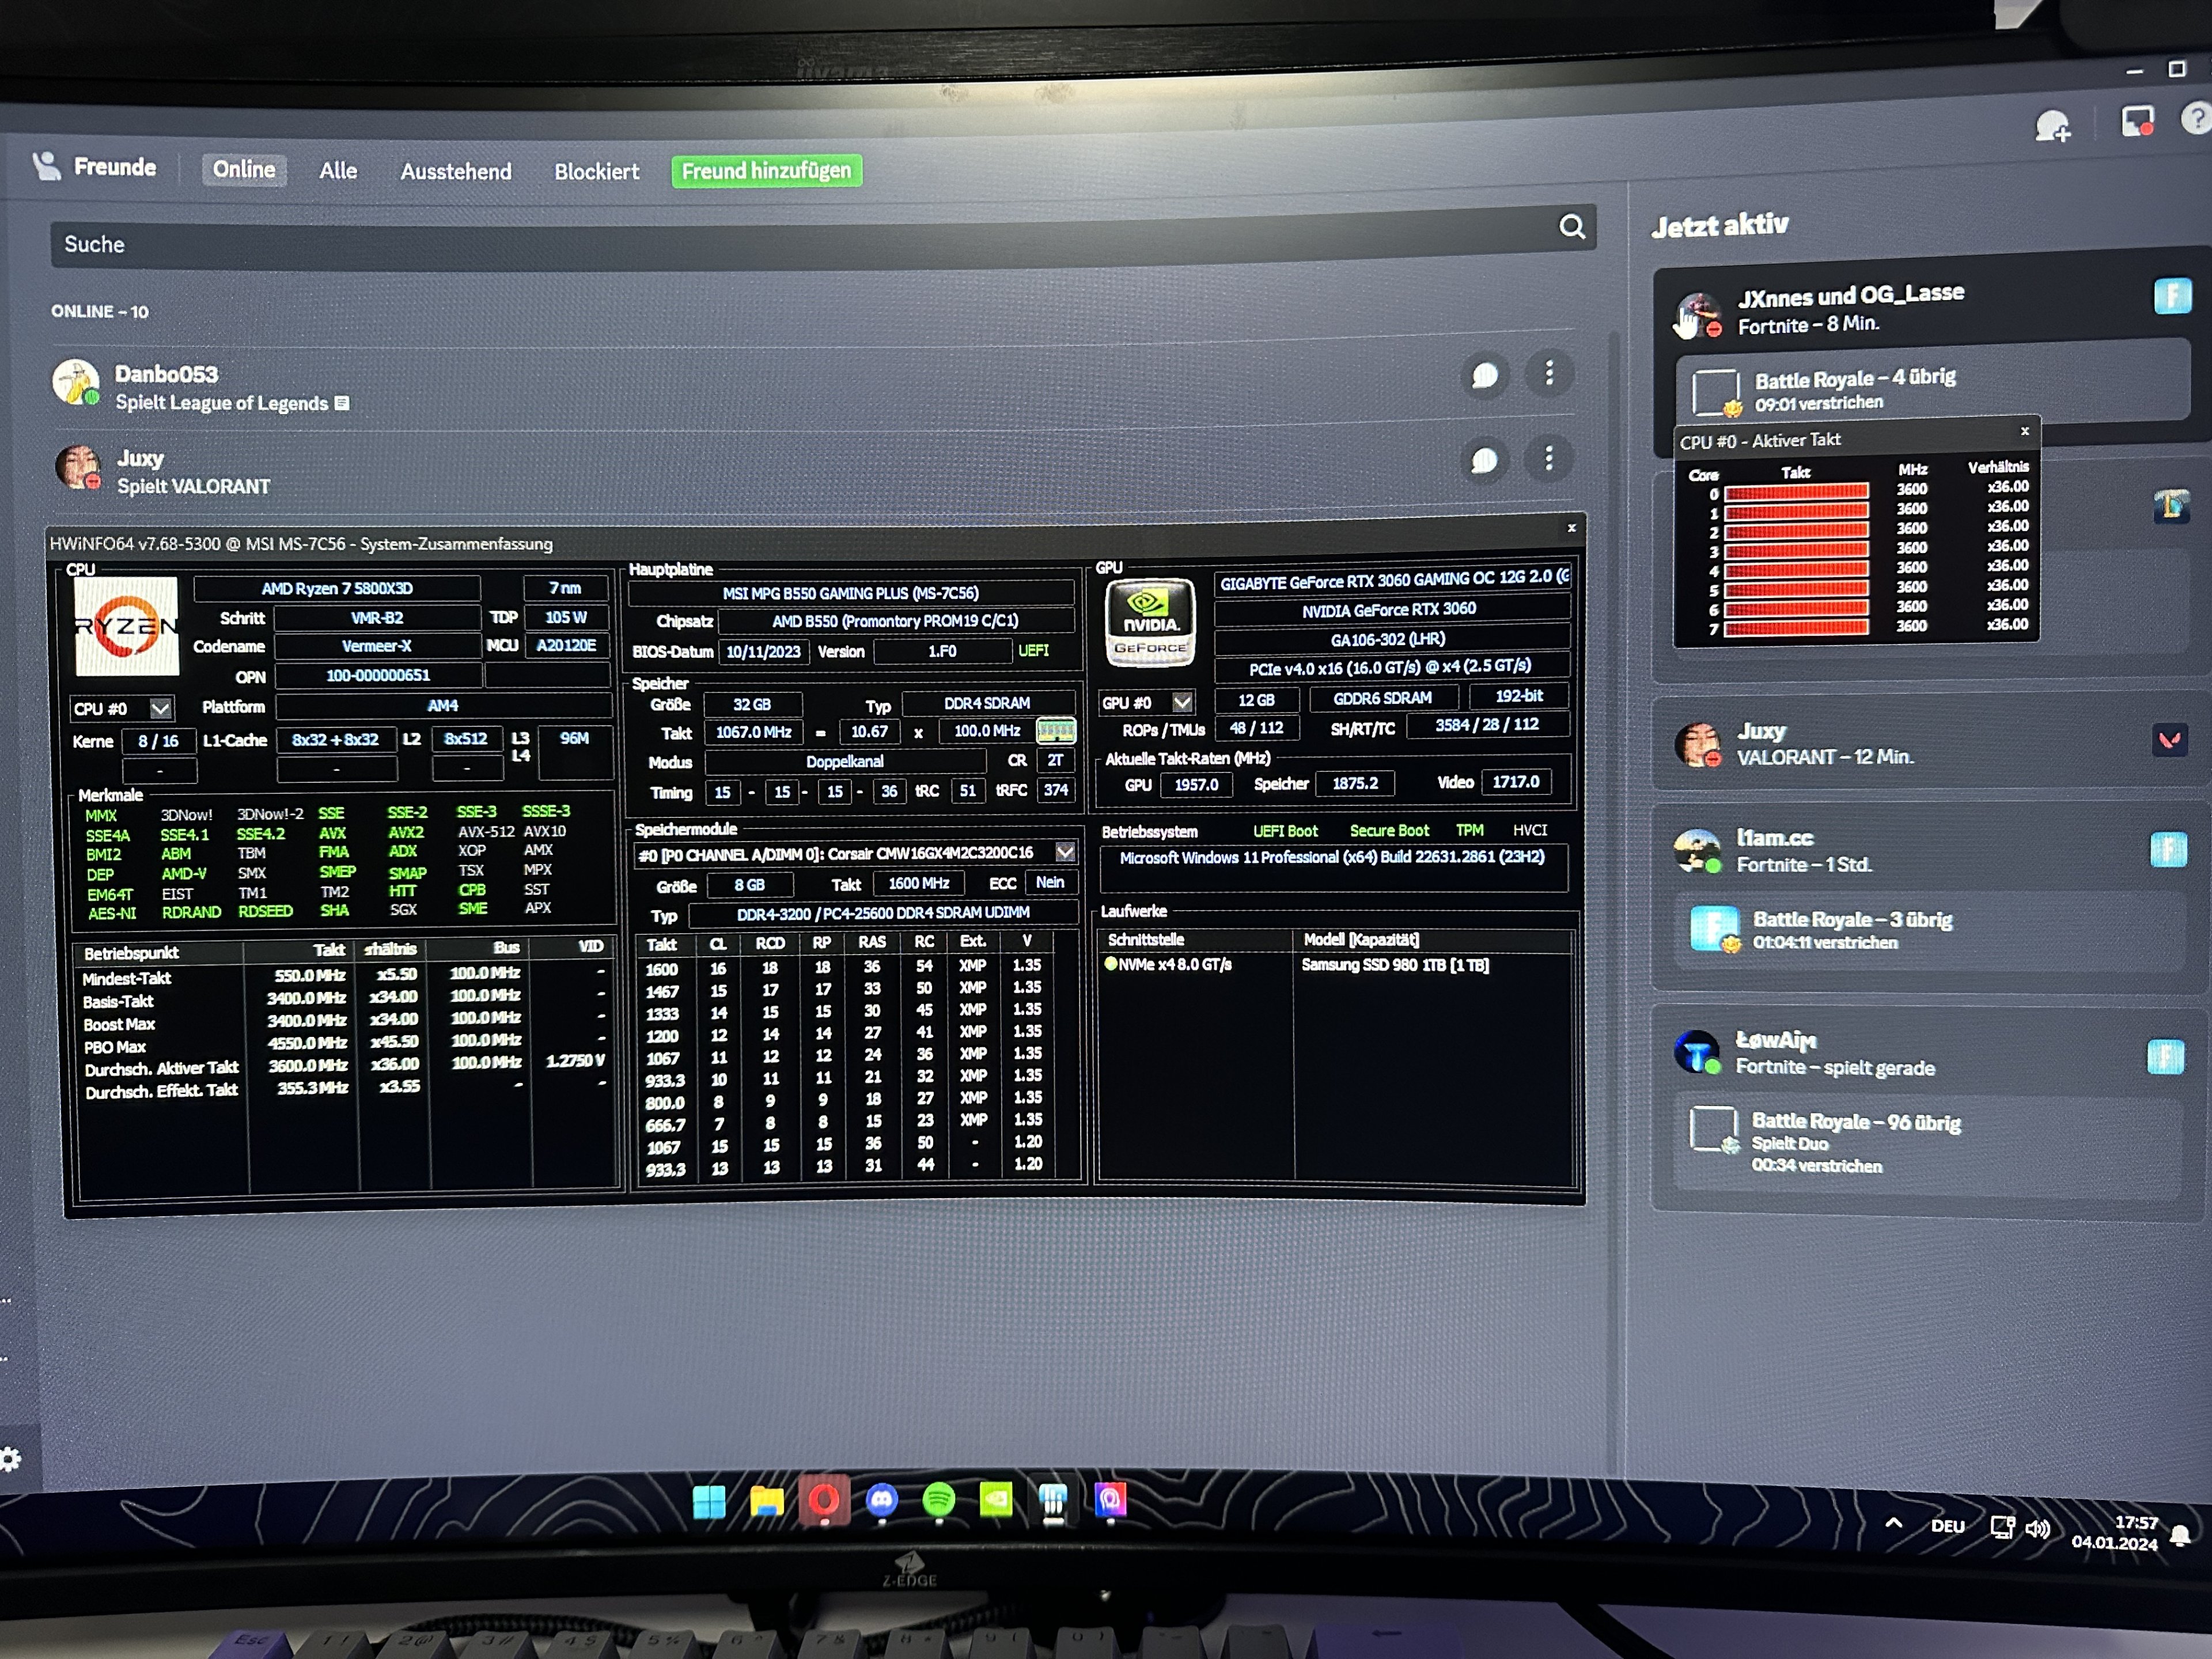Viewport: 2212px width, 1659px height.
Task: Open File Explorer from the taskbar
Action: pyautogui.click(x=767, y=1501)
